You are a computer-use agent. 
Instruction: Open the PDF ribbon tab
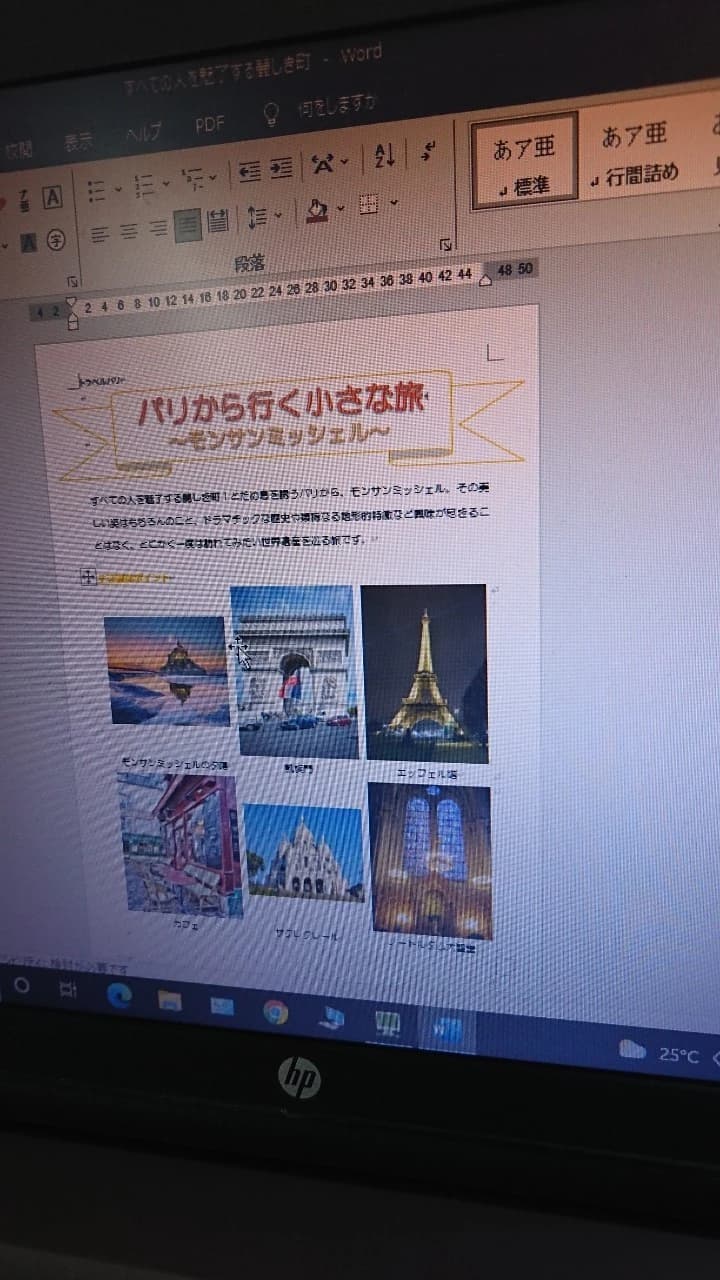[x=210, y=125]
